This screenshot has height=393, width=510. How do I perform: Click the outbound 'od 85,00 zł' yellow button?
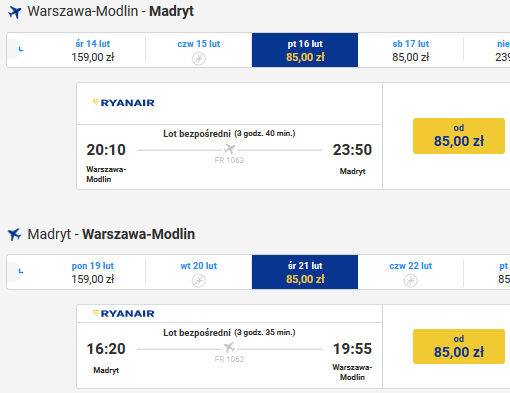coord(459,136)
